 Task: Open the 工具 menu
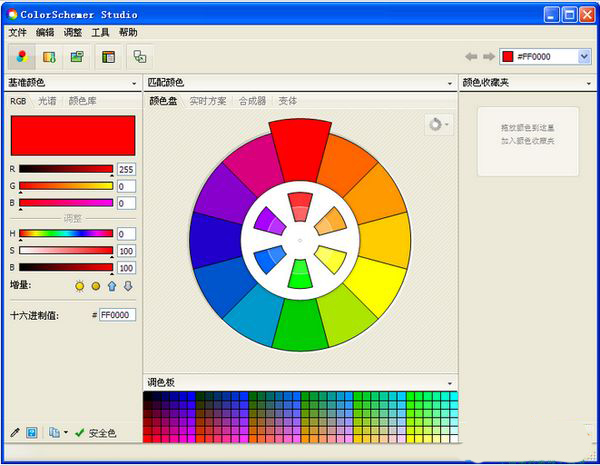point(100,33)
